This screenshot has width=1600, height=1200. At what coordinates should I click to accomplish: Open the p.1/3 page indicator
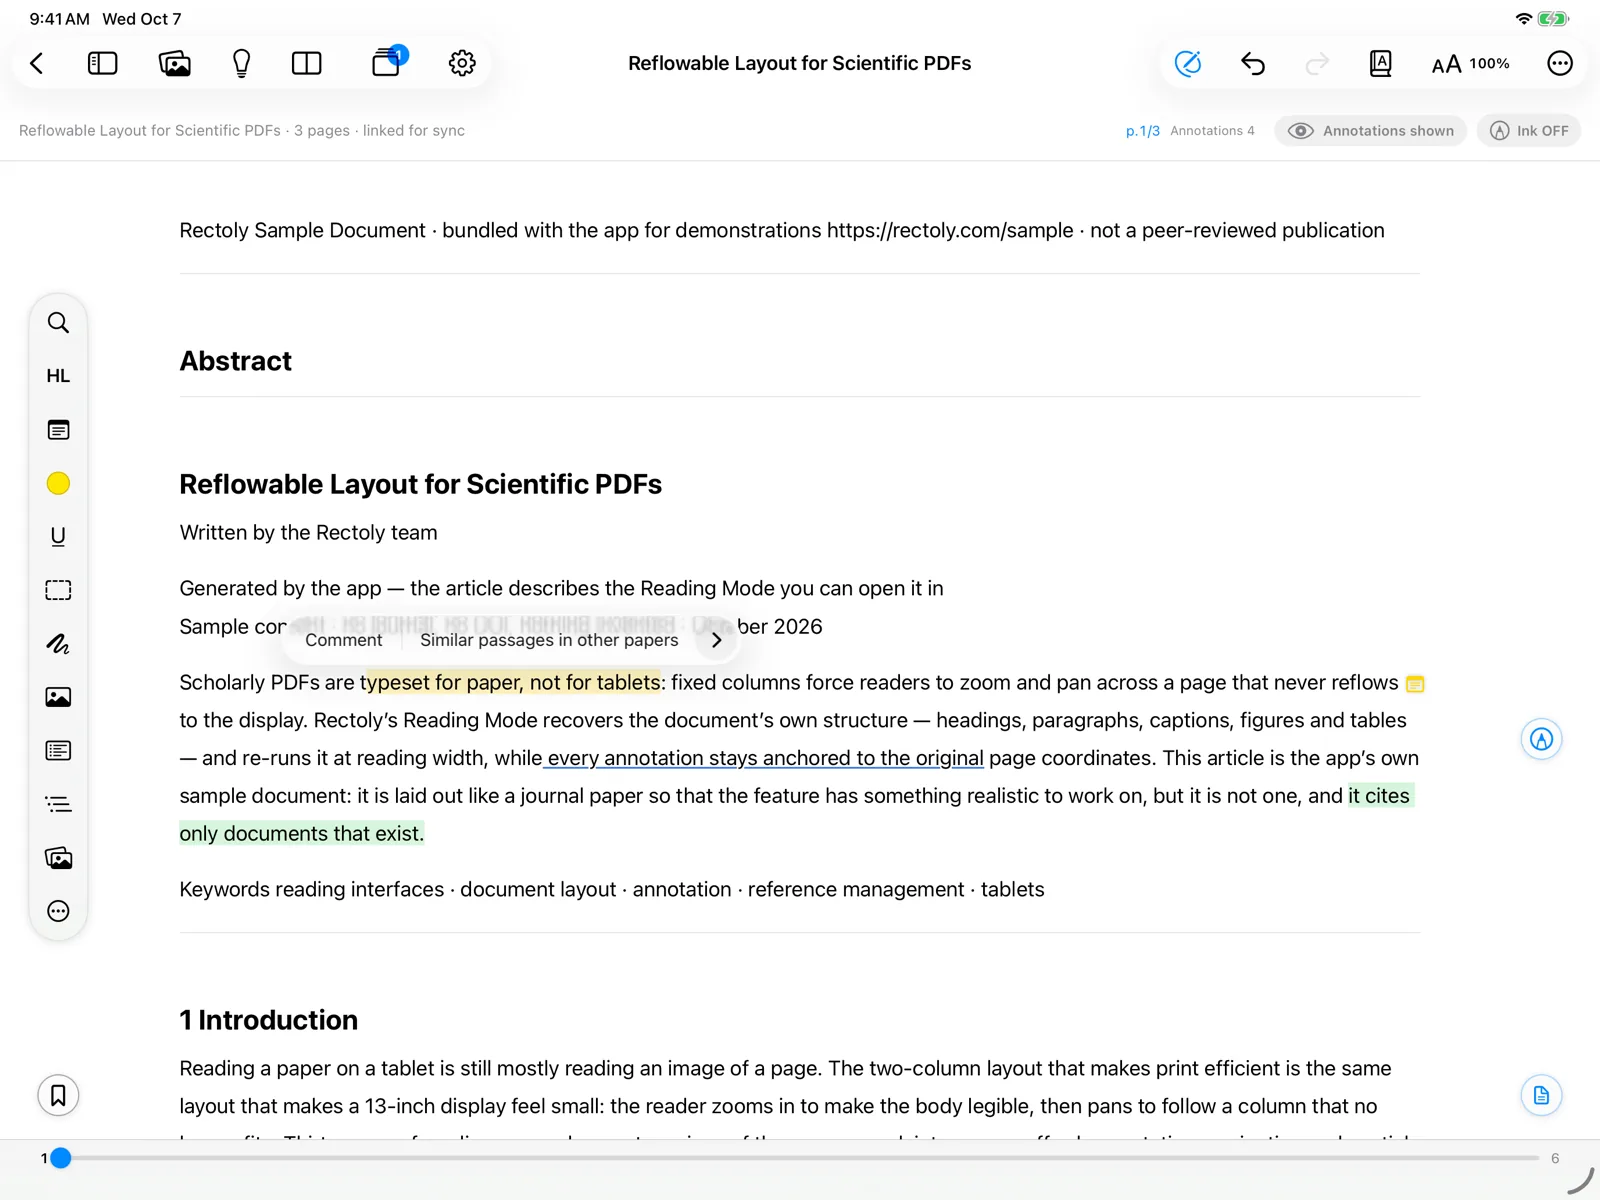pyautogui.click(x=1142, y=131)
